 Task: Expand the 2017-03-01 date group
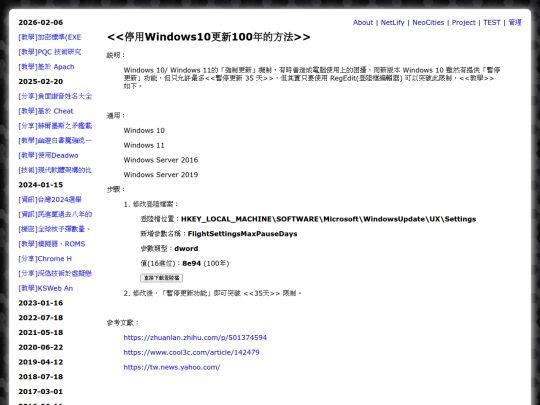click(41, 392)
